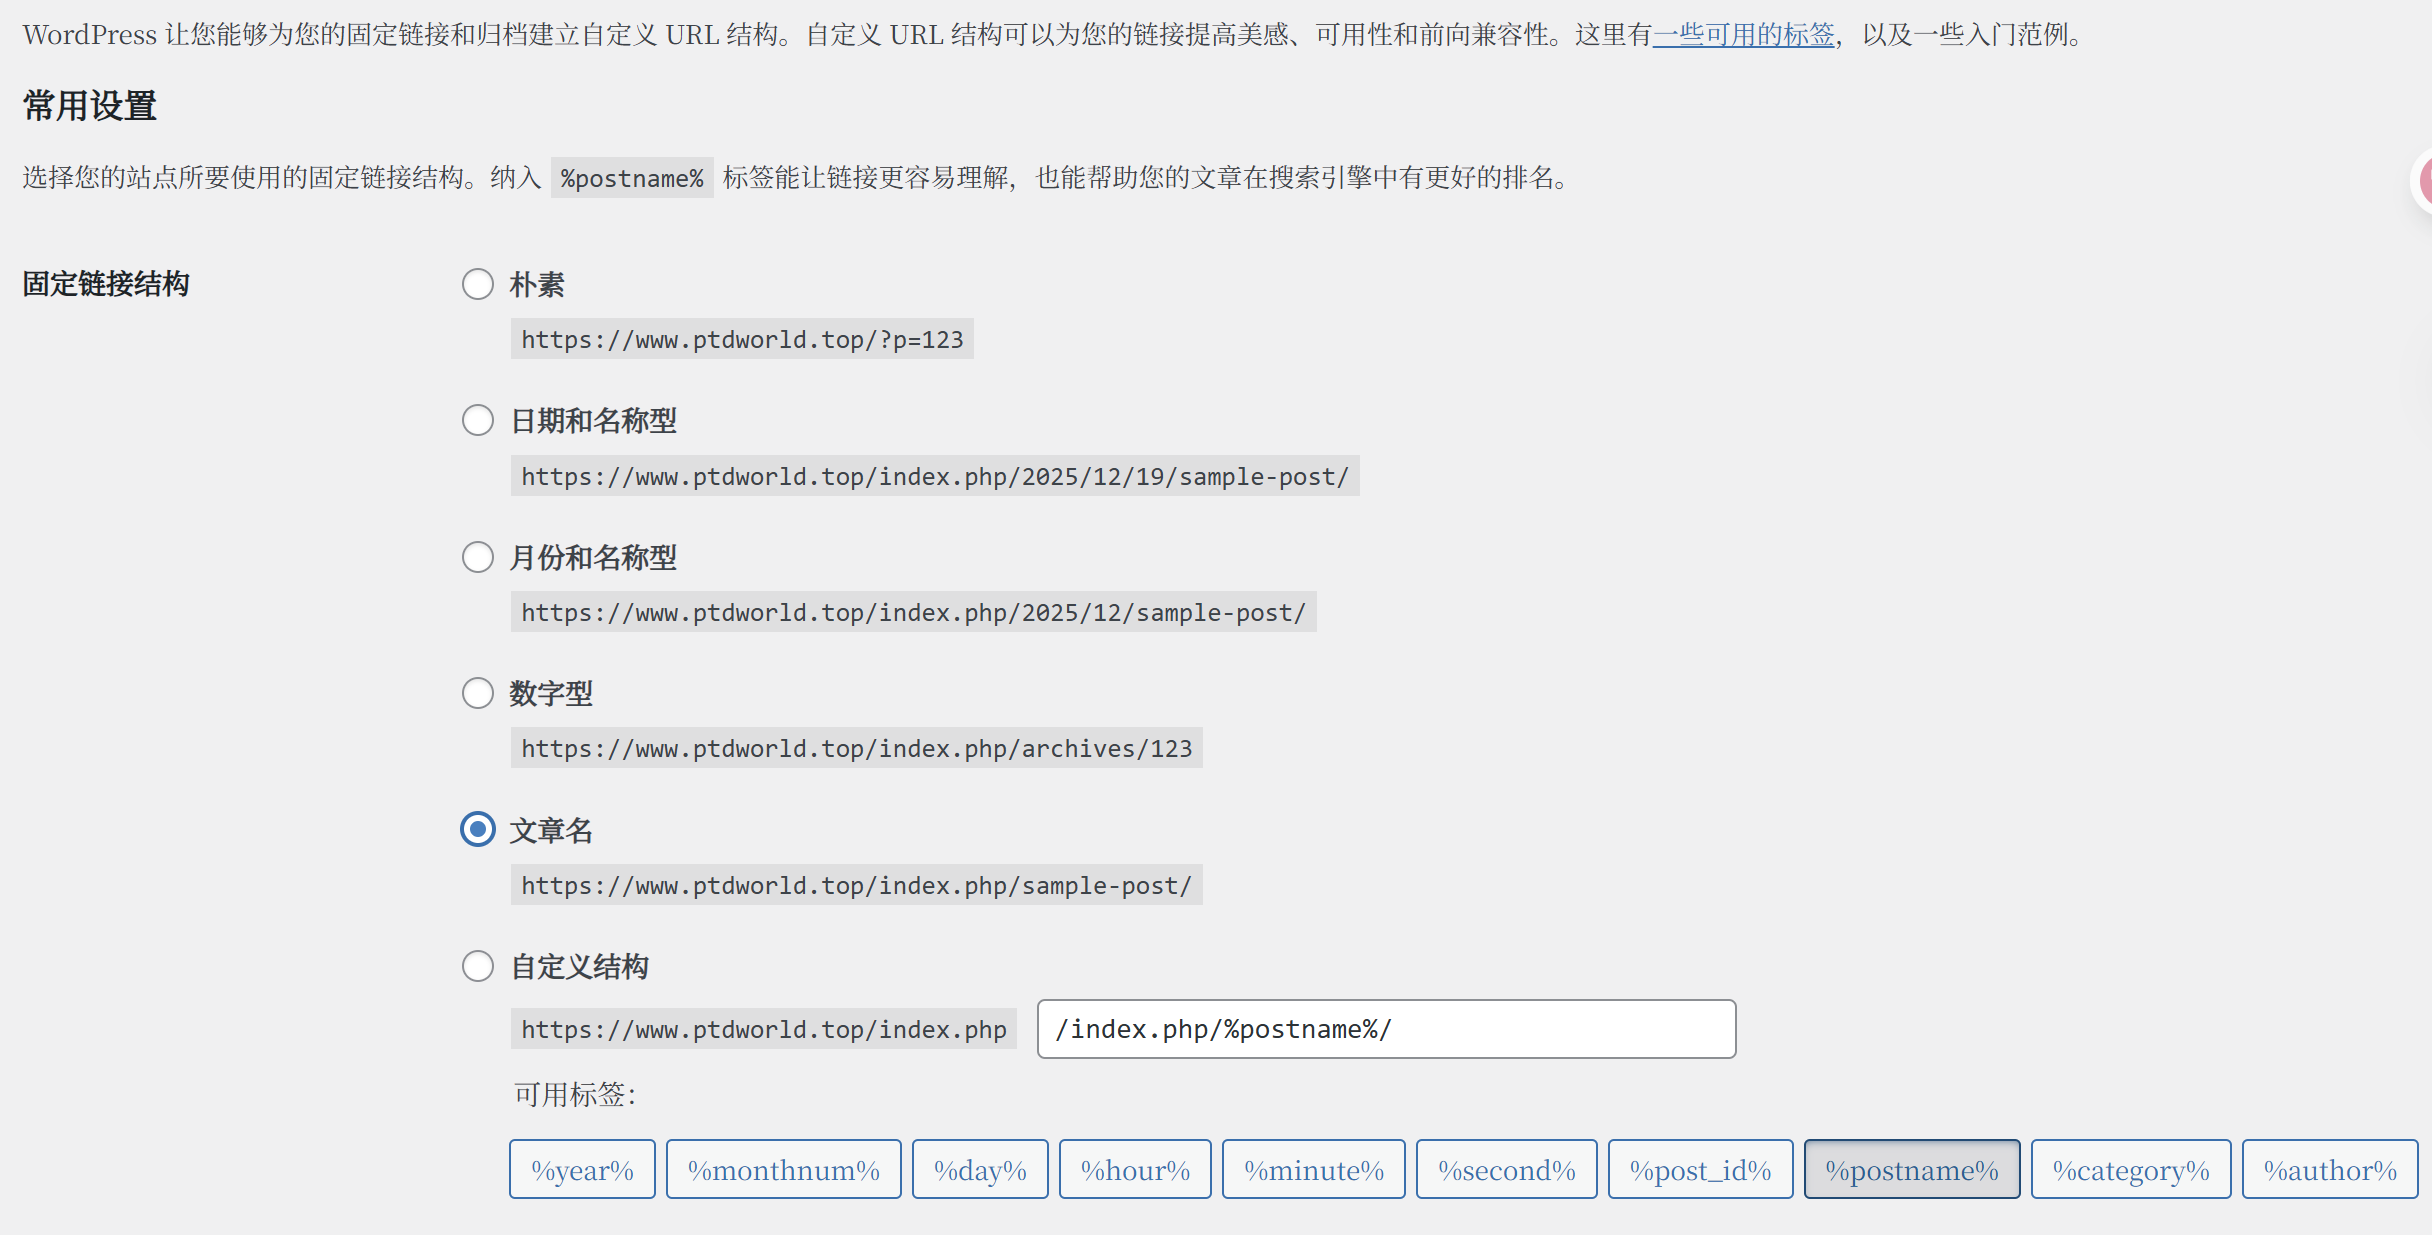Insert the %minute% tag
Image resolution: width=2432 pixels, height=1235 pixels.
(x=1313, y=1169)
